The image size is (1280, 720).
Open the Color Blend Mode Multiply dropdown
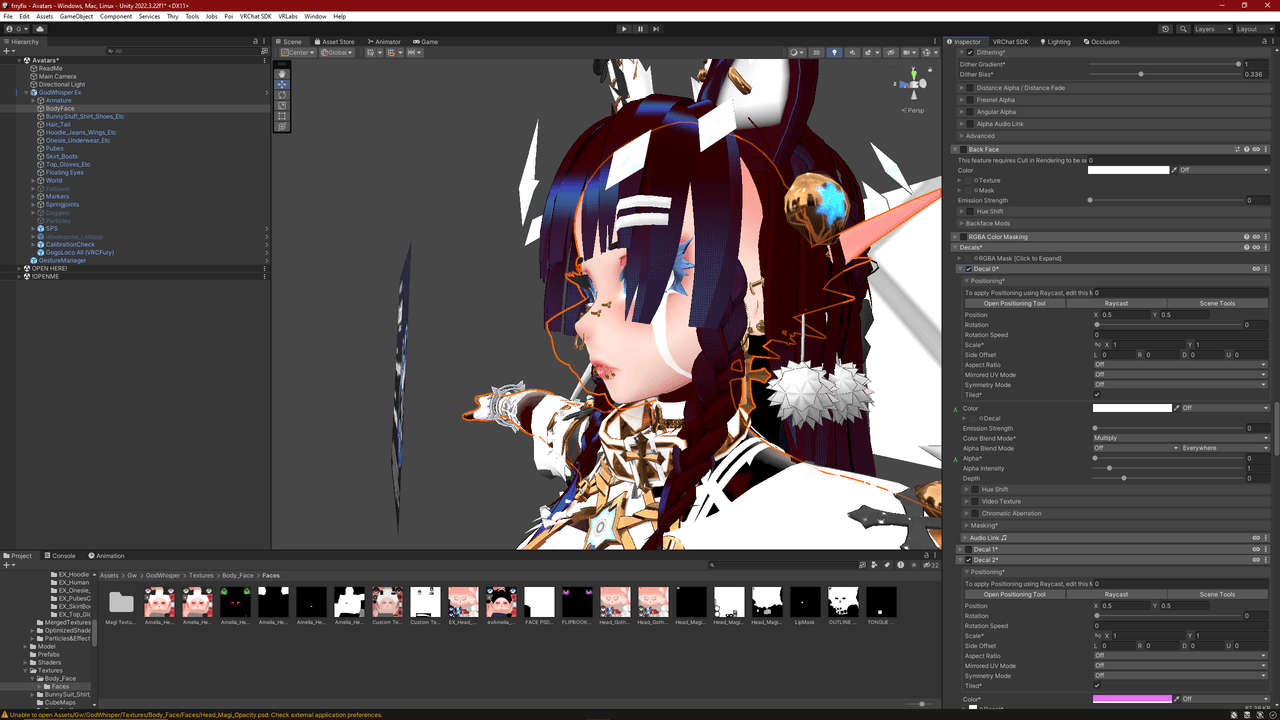tap(1181, 438)
